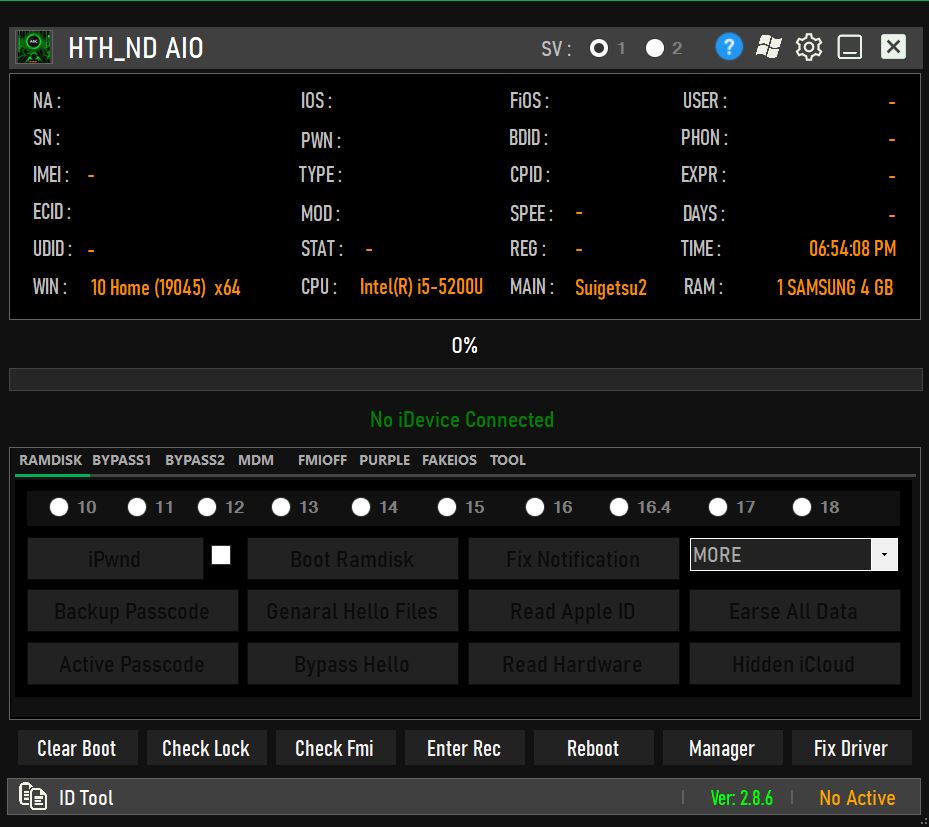Select server radio button 2
The image size is (929, 827).
(x=654, y=48)
